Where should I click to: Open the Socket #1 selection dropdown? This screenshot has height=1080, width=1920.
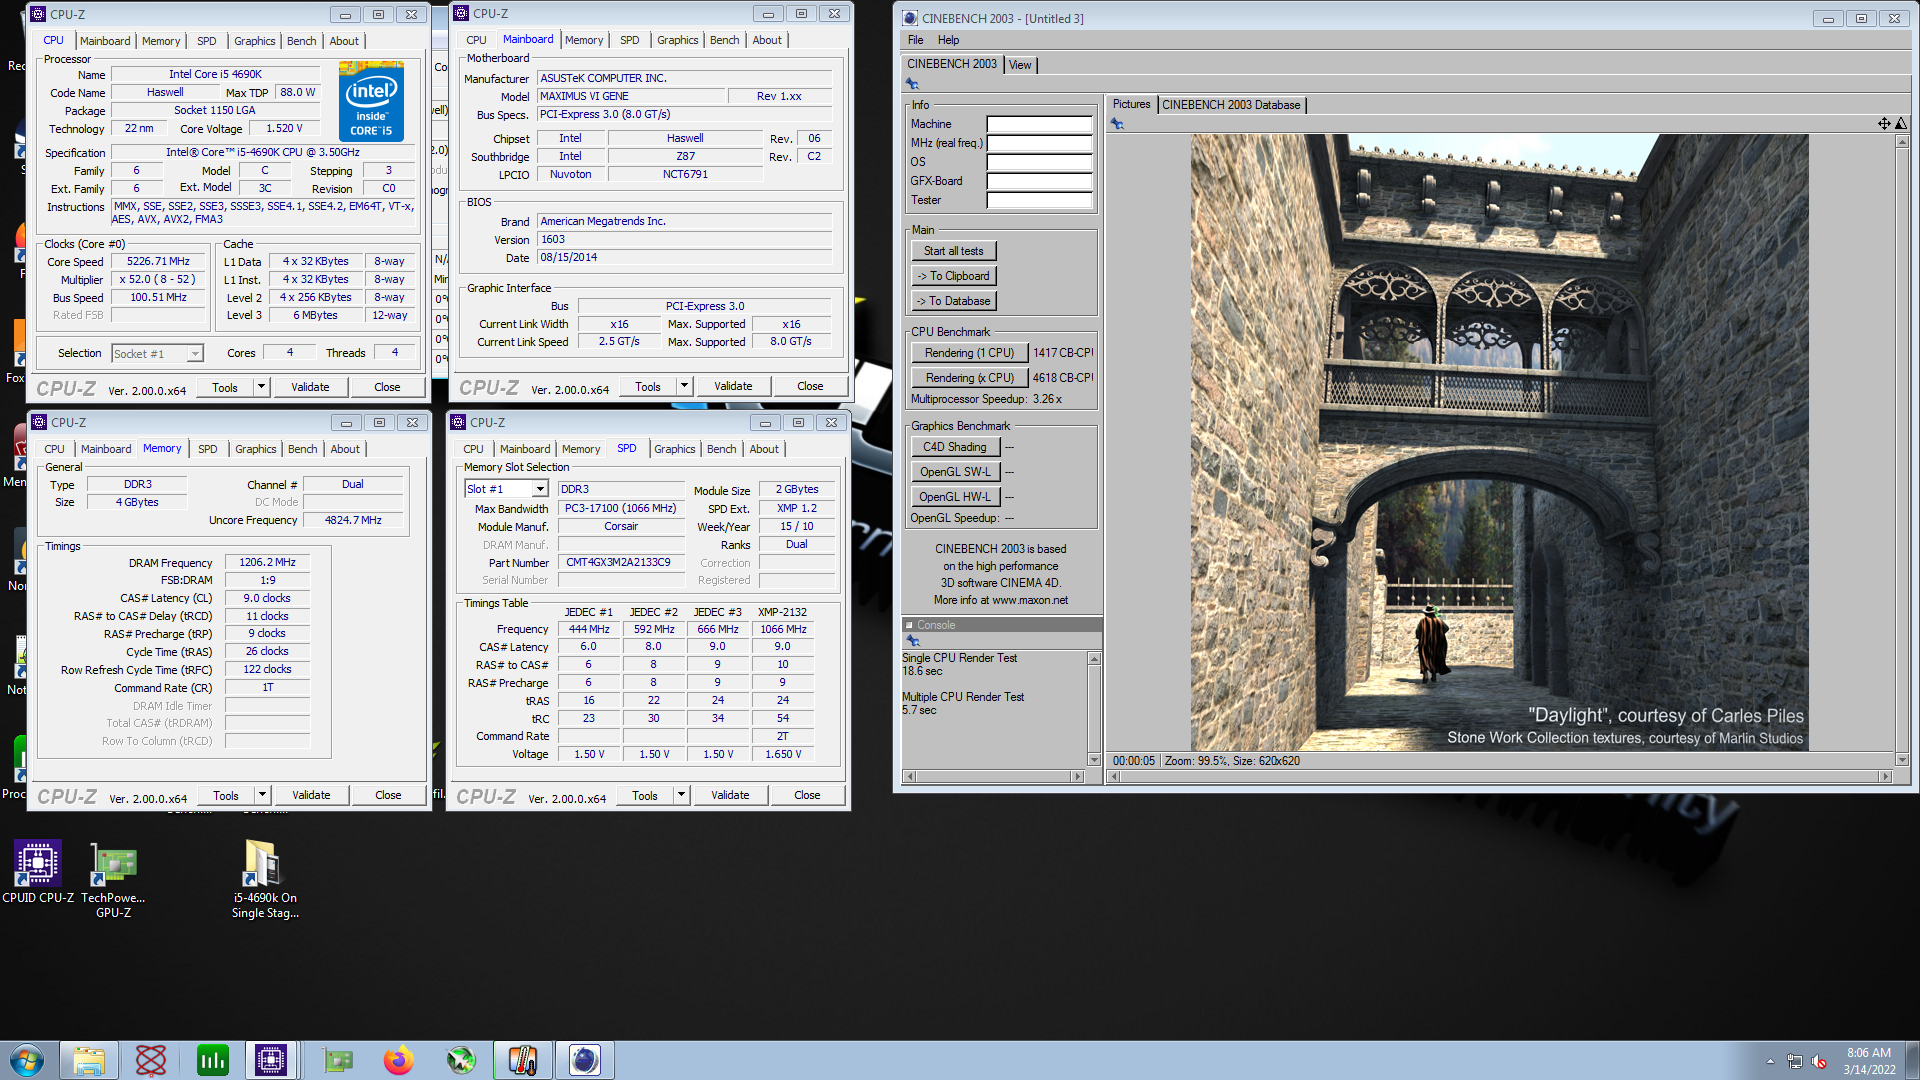pos(195,354)
